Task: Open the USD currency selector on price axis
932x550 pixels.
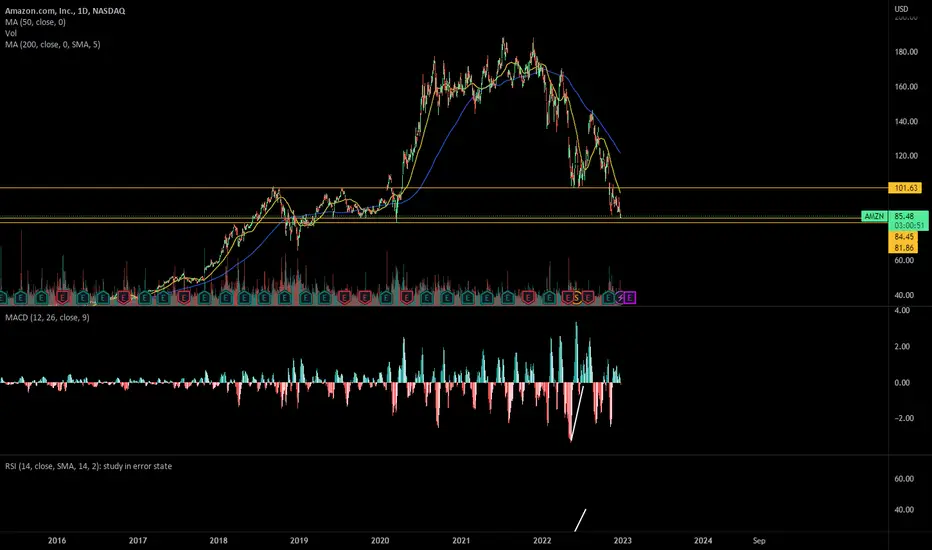Action: point(901,9)
